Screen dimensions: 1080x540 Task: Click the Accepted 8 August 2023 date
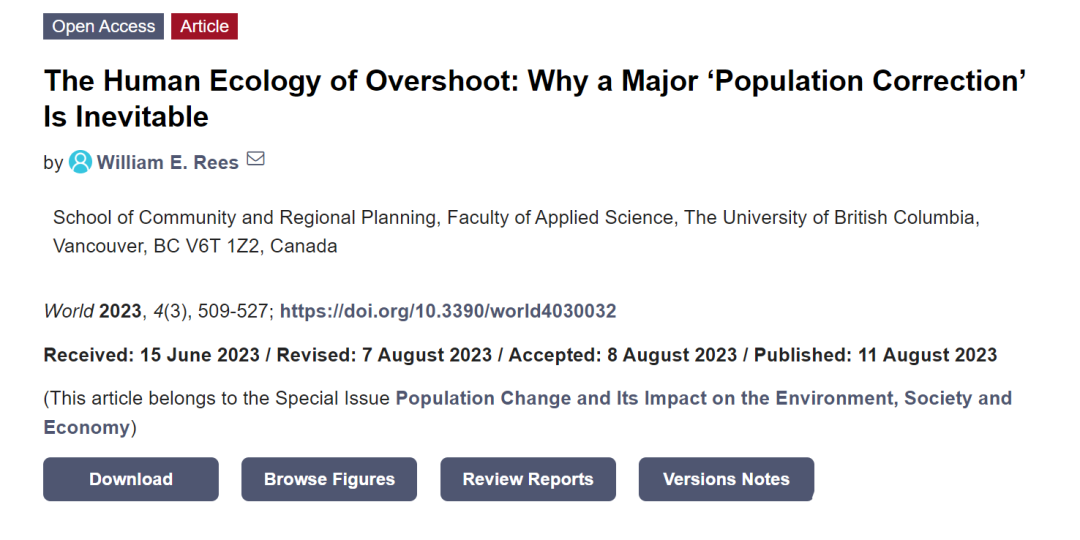click(x=623, y=355)
